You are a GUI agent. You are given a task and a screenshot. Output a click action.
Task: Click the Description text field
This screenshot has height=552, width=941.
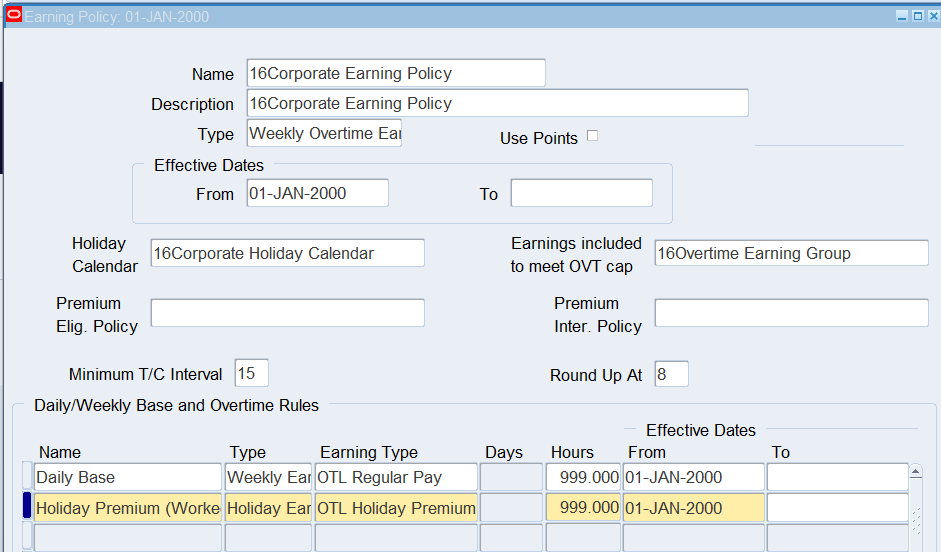tap(497, 103)
